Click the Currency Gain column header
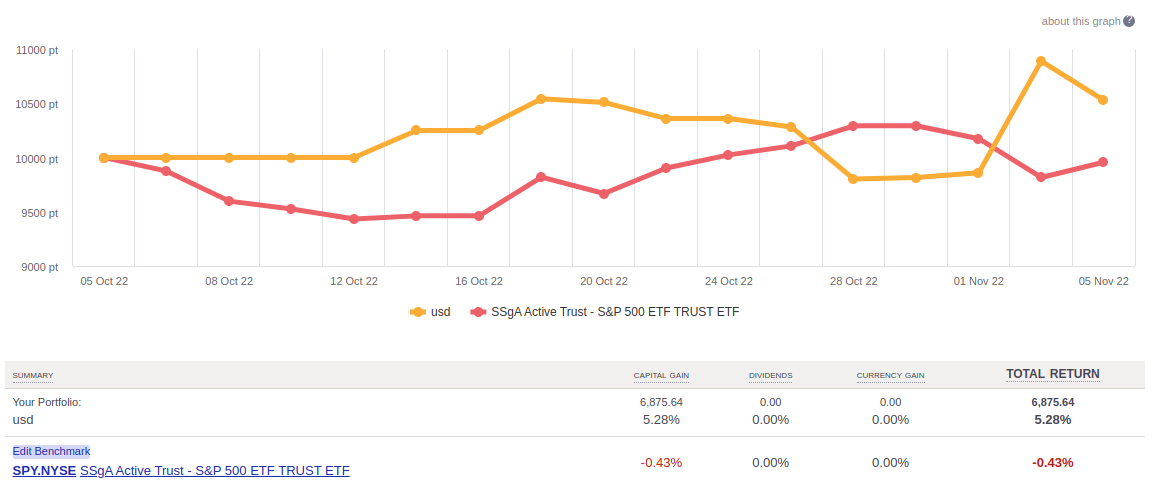1155x501 pixels. [x=890, y=376]
